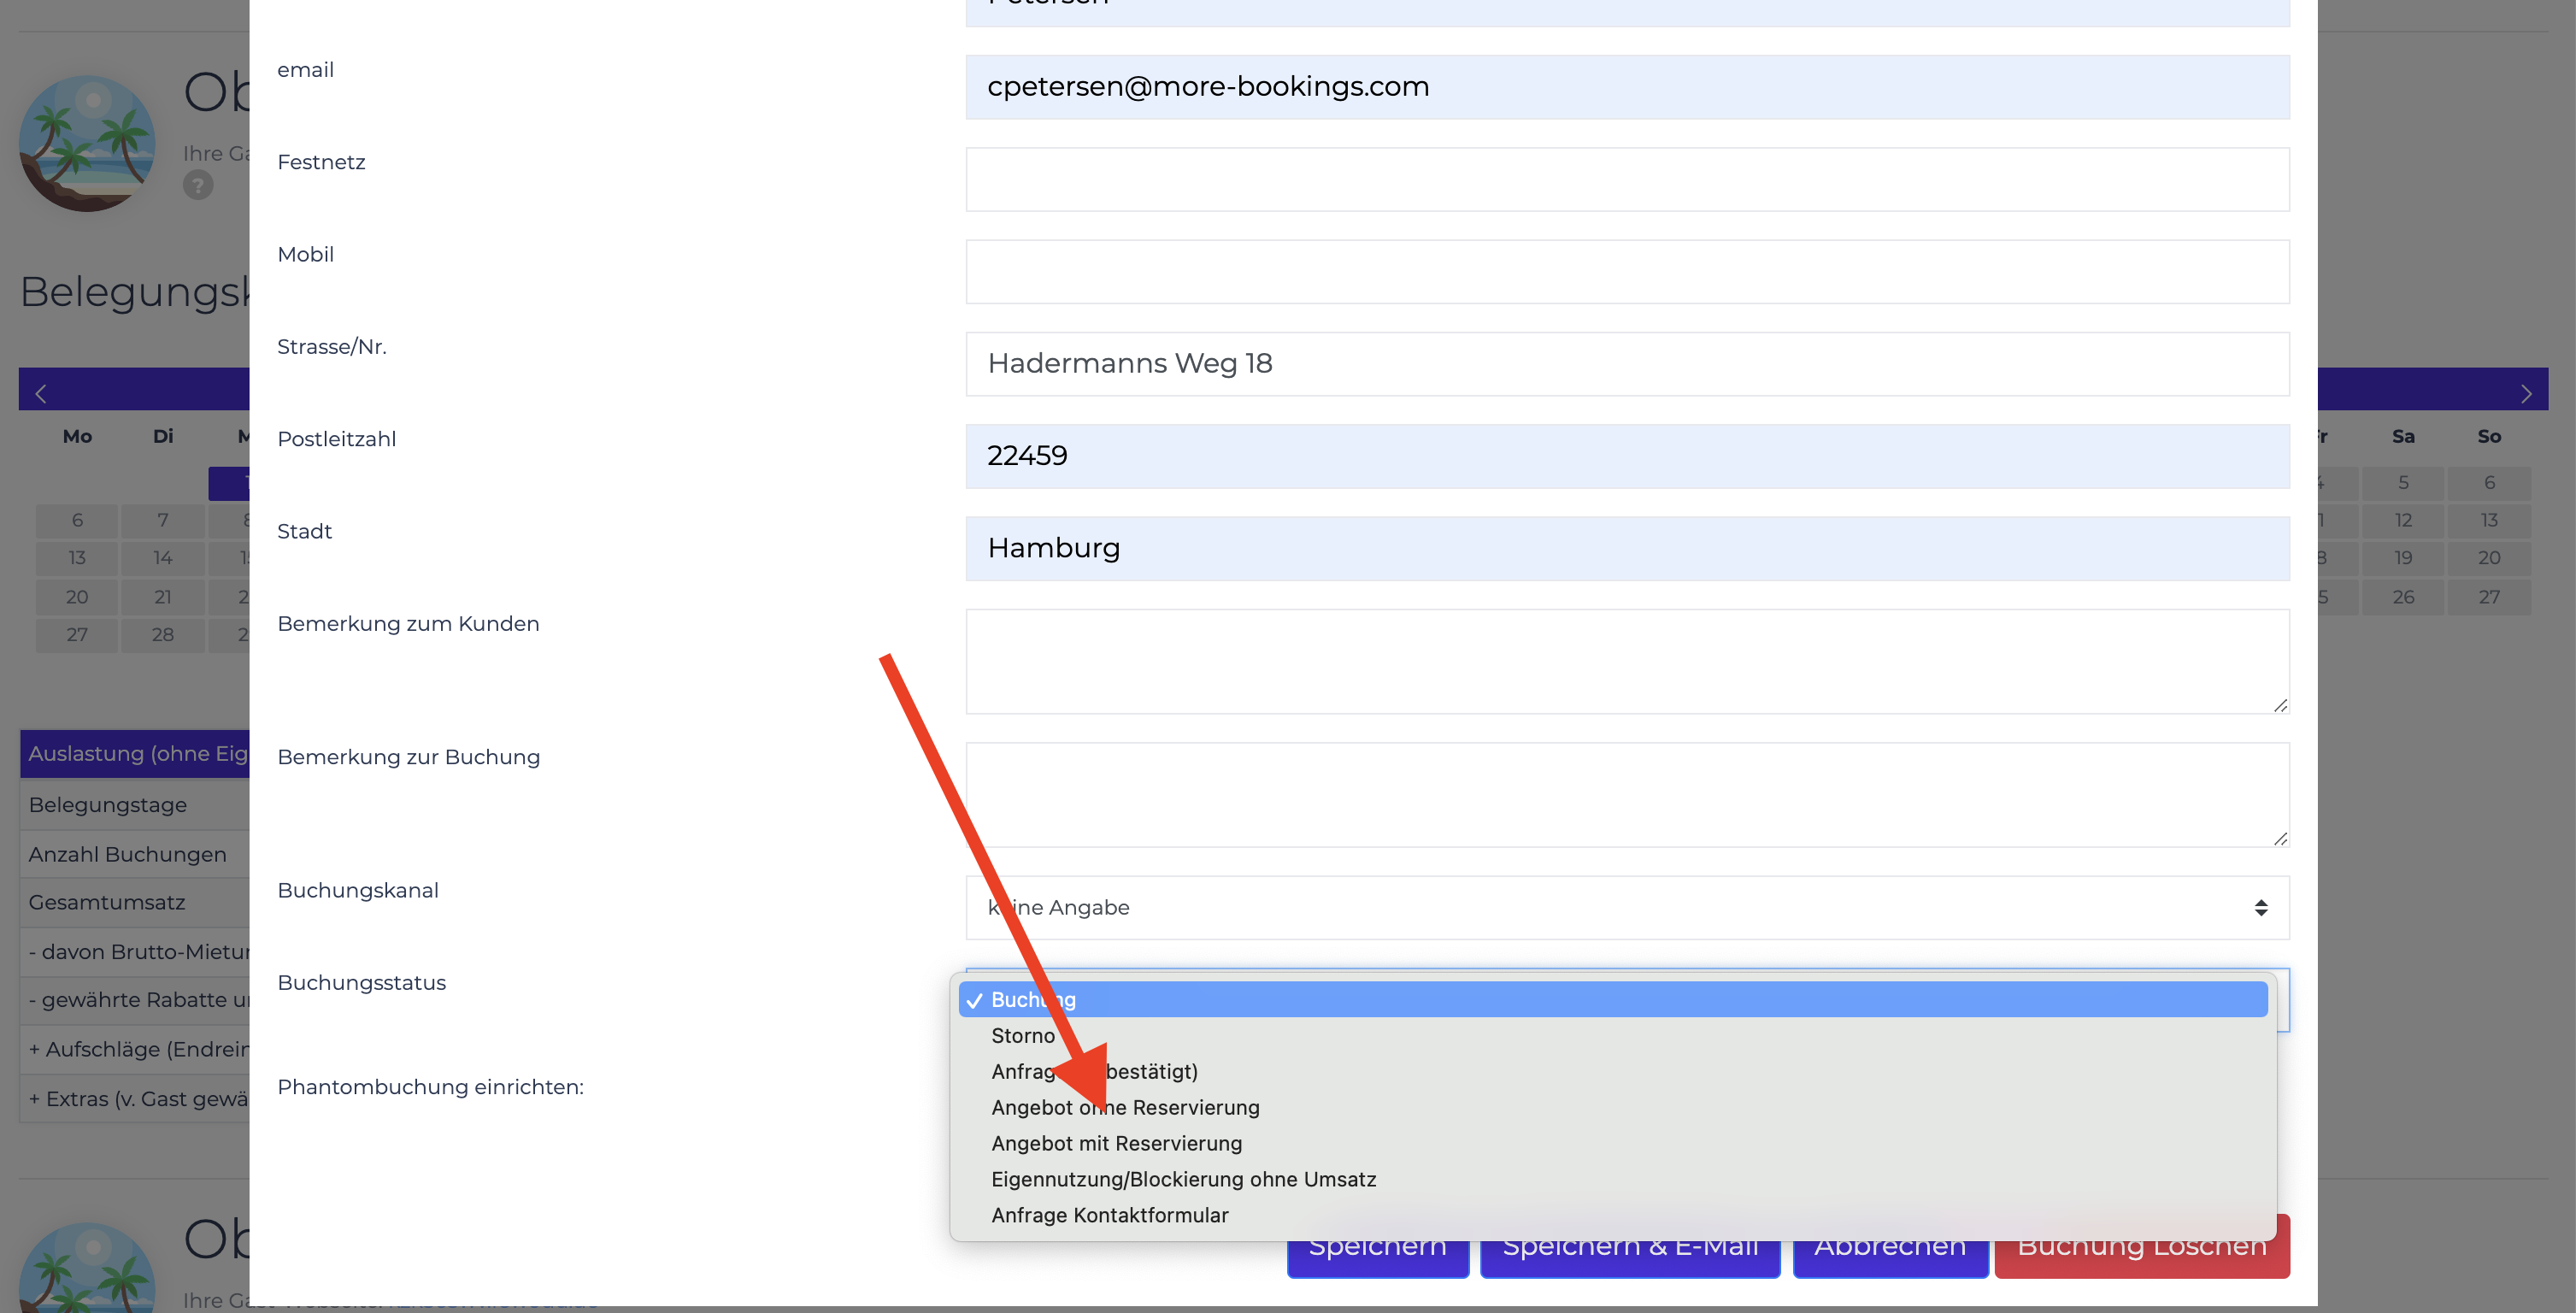This screenshot has height=1313, width=2576.
Task: Choose Angebot ohne Reservierung option
Action: point(1612,1107)
